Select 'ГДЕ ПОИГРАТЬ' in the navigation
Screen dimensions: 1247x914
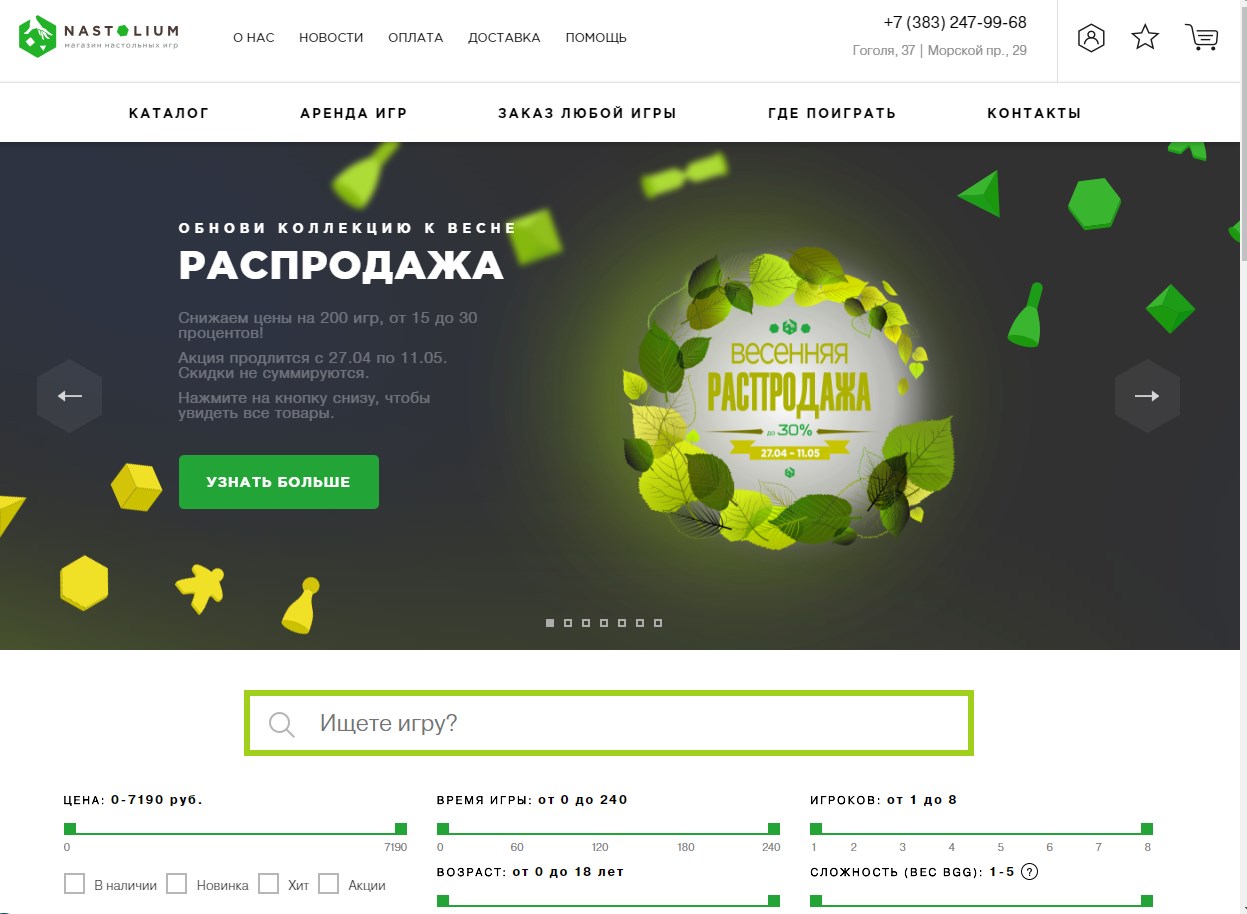832,113
